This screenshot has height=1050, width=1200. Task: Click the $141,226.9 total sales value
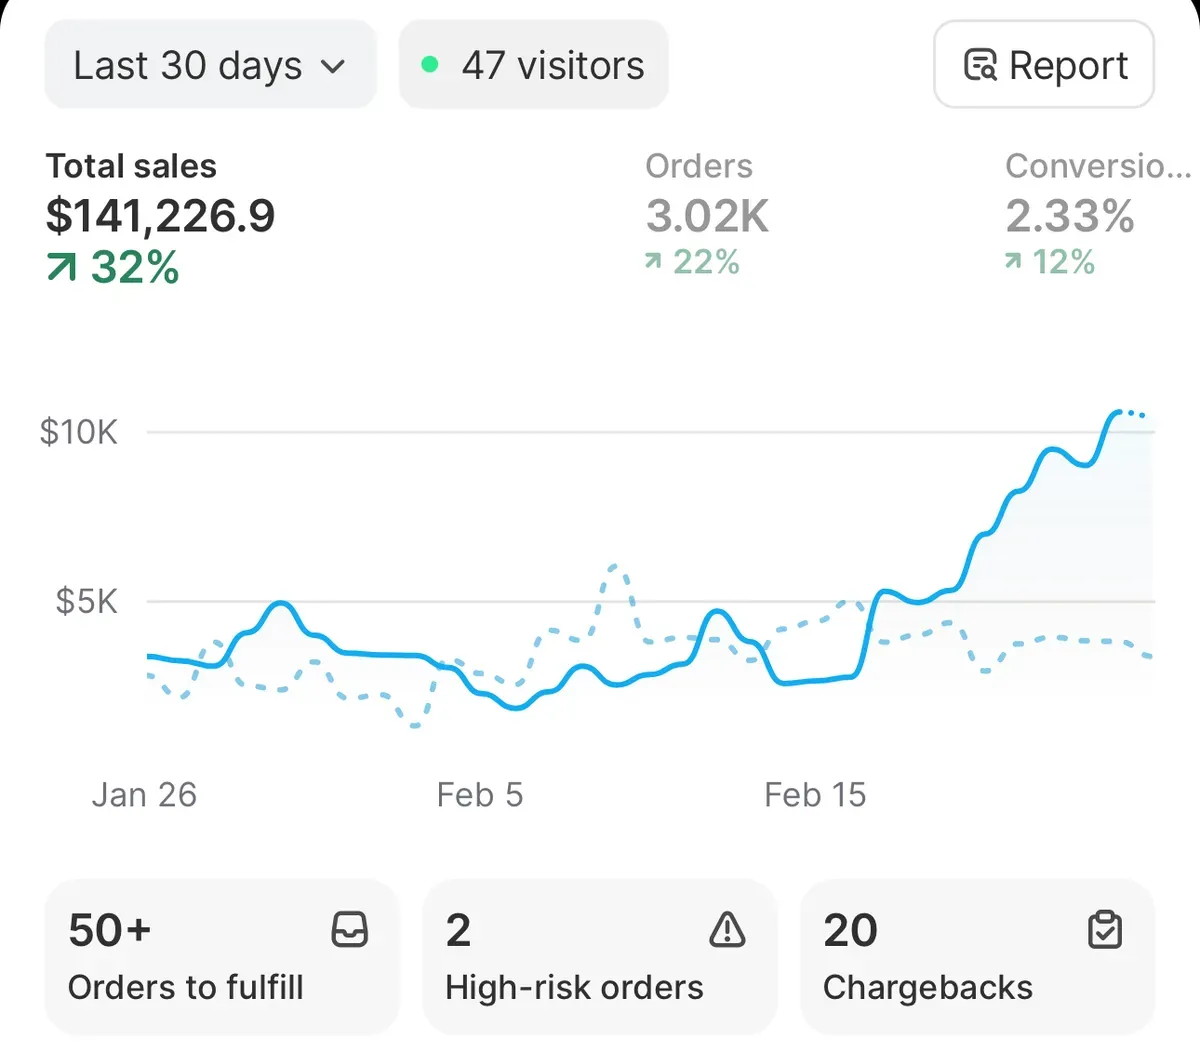pos(160,216)
